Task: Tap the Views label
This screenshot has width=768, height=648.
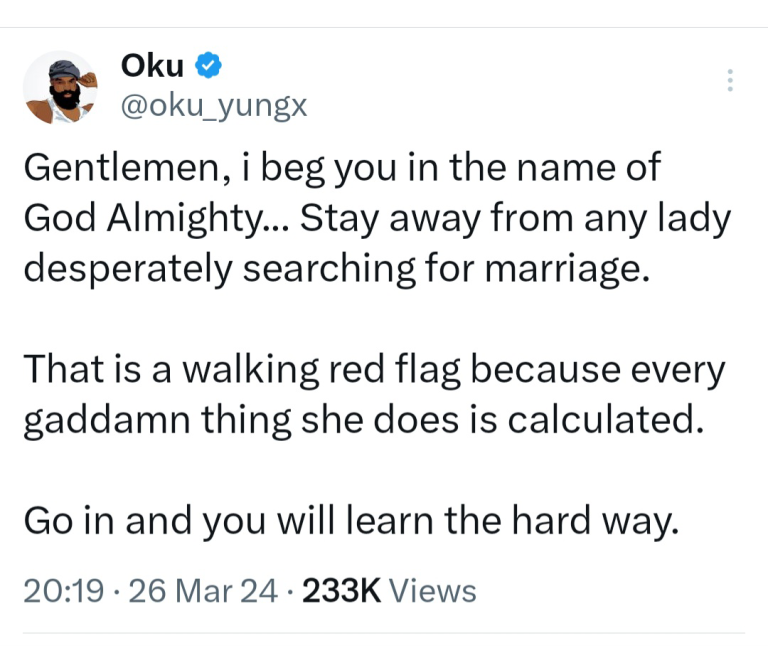Action: [432, 591]
